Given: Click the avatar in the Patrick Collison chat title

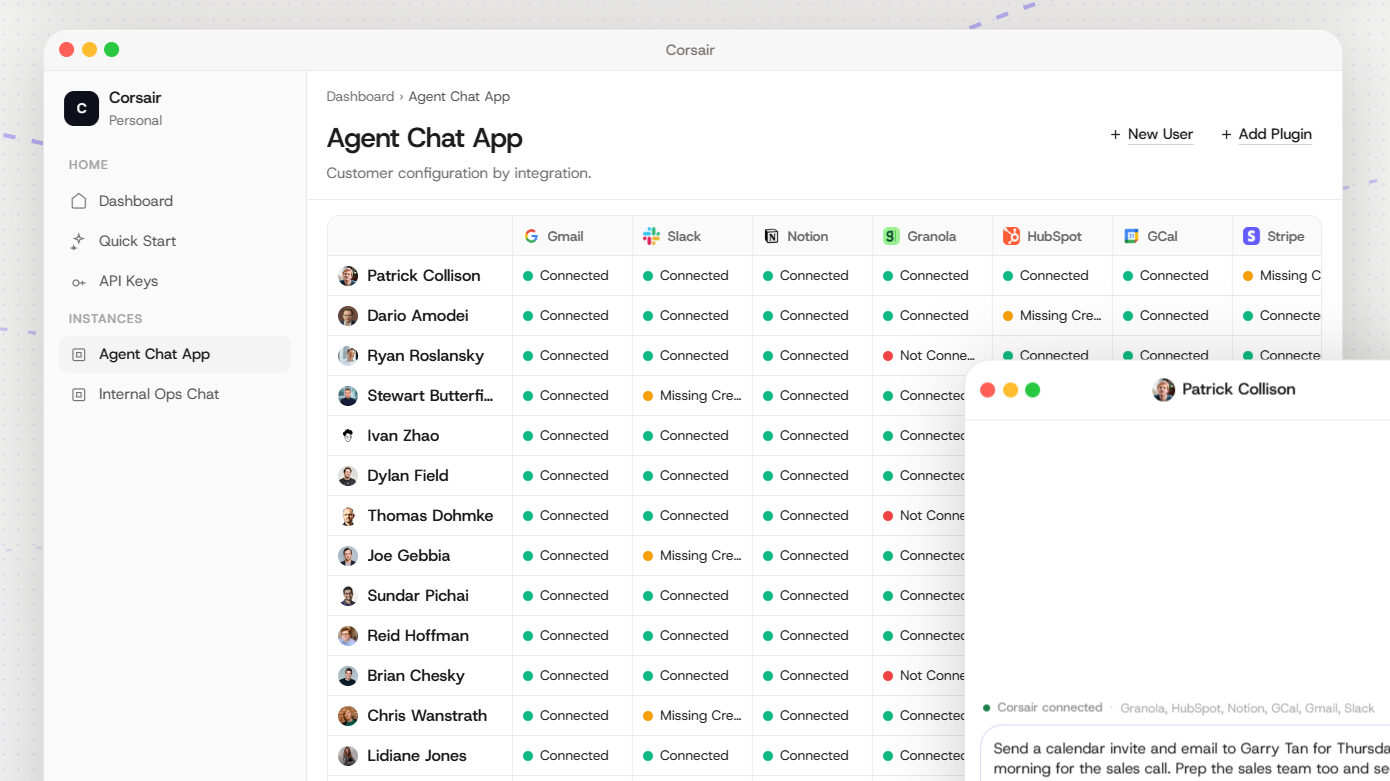Looking at the screenshot, I should 1164,390.
